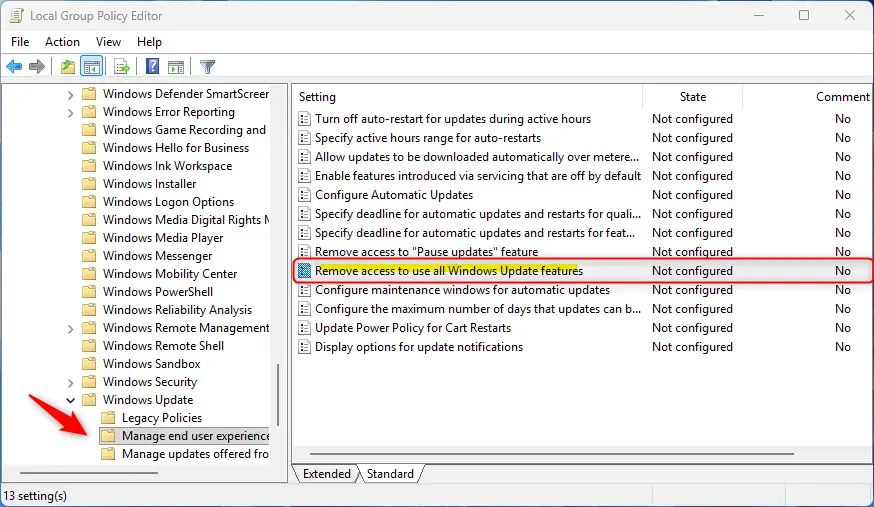The width and height of the screenshot is (874, 507).
Task: Select Windows Media Digital Rights tree item
Action: click(x=186, y=220)
